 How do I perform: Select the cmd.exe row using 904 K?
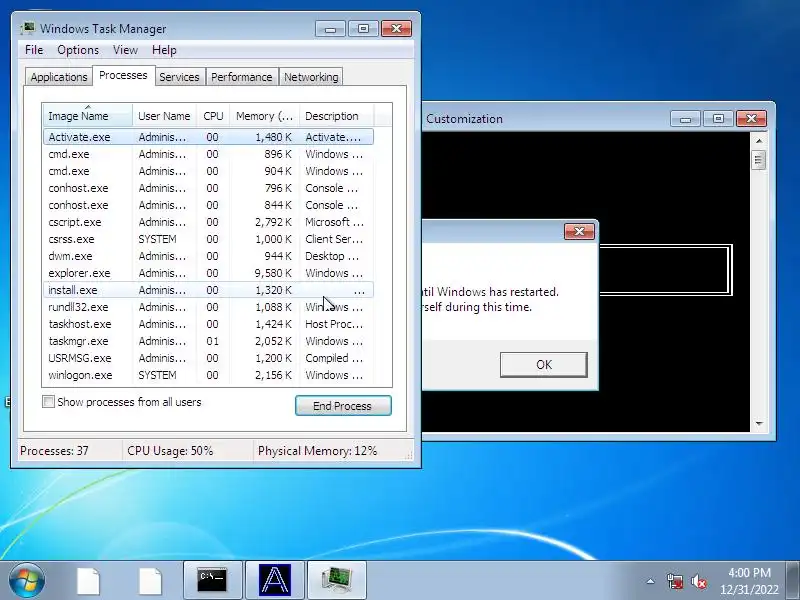click(209, 171)
